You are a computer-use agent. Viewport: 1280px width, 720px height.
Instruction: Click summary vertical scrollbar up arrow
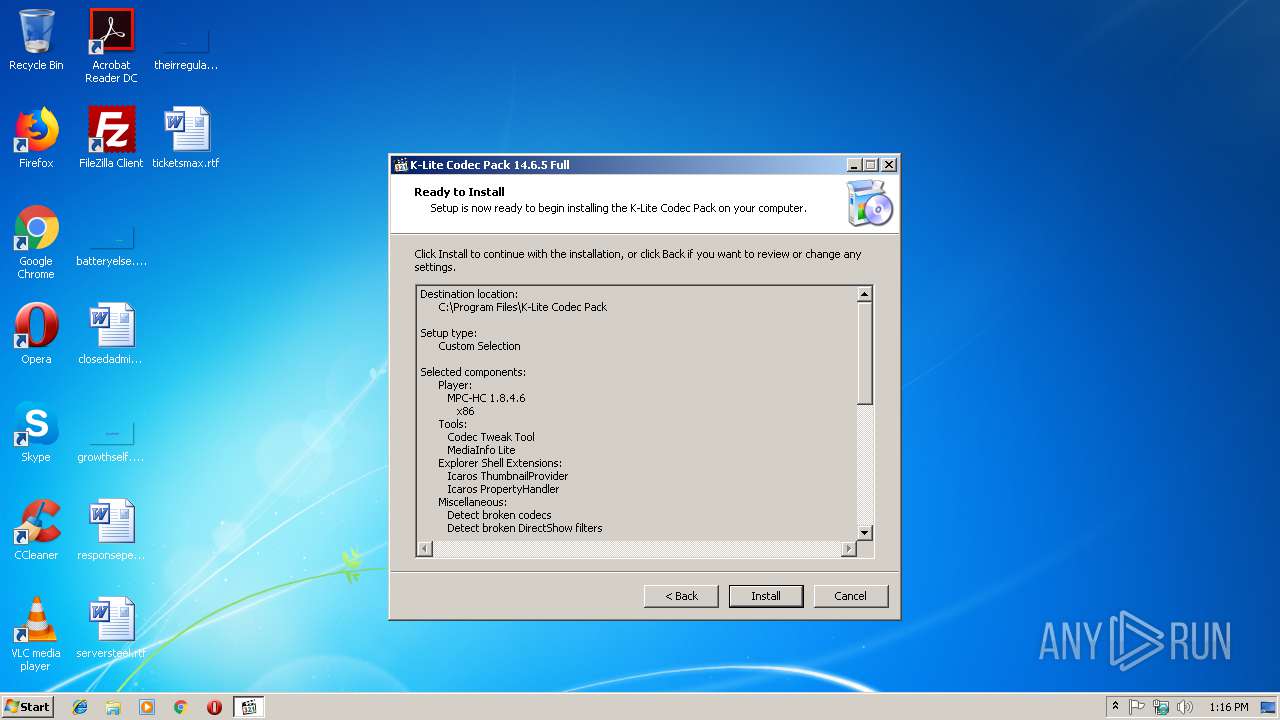tap(865, 294)
